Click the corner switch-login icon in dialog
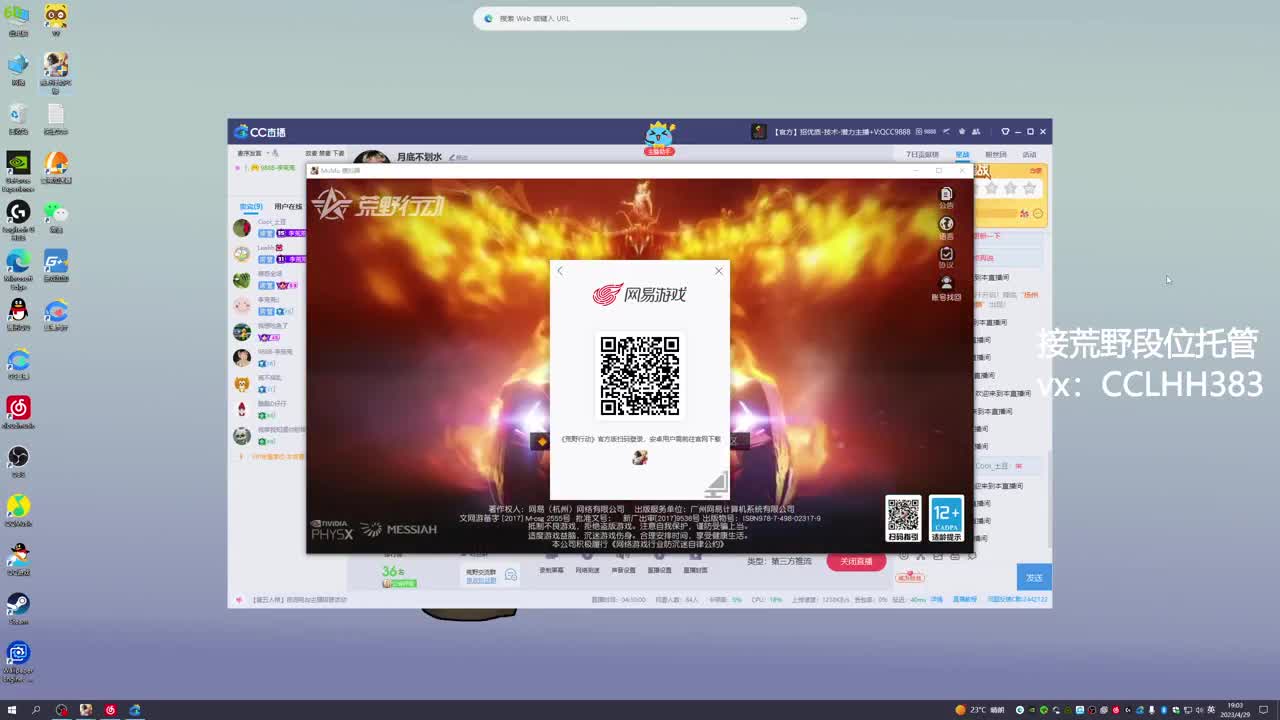The height and width of the screenshot is (720, 1280). 716,485
